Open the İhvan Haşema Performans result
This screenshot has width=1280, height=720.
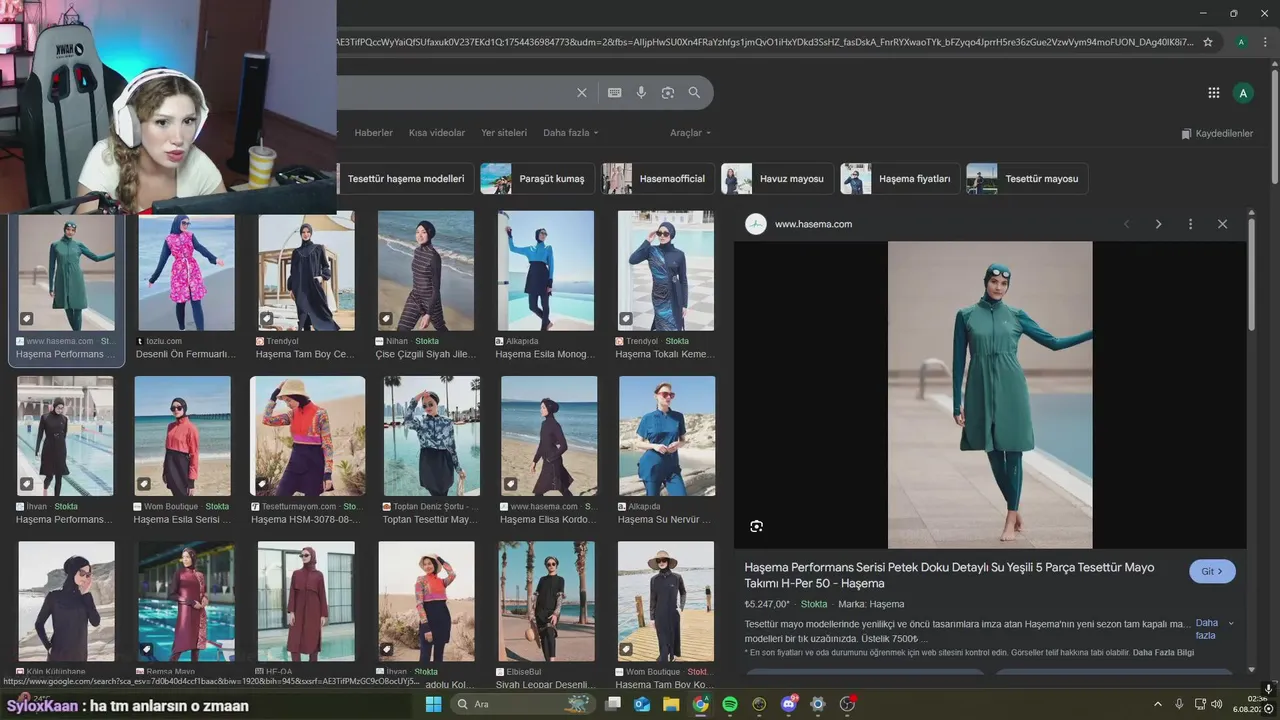tap(66, 451)
